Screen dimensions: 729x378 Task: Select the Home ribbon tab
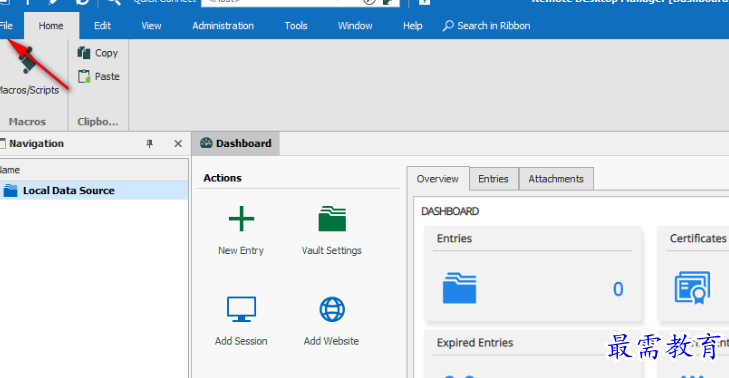point(51,26)
